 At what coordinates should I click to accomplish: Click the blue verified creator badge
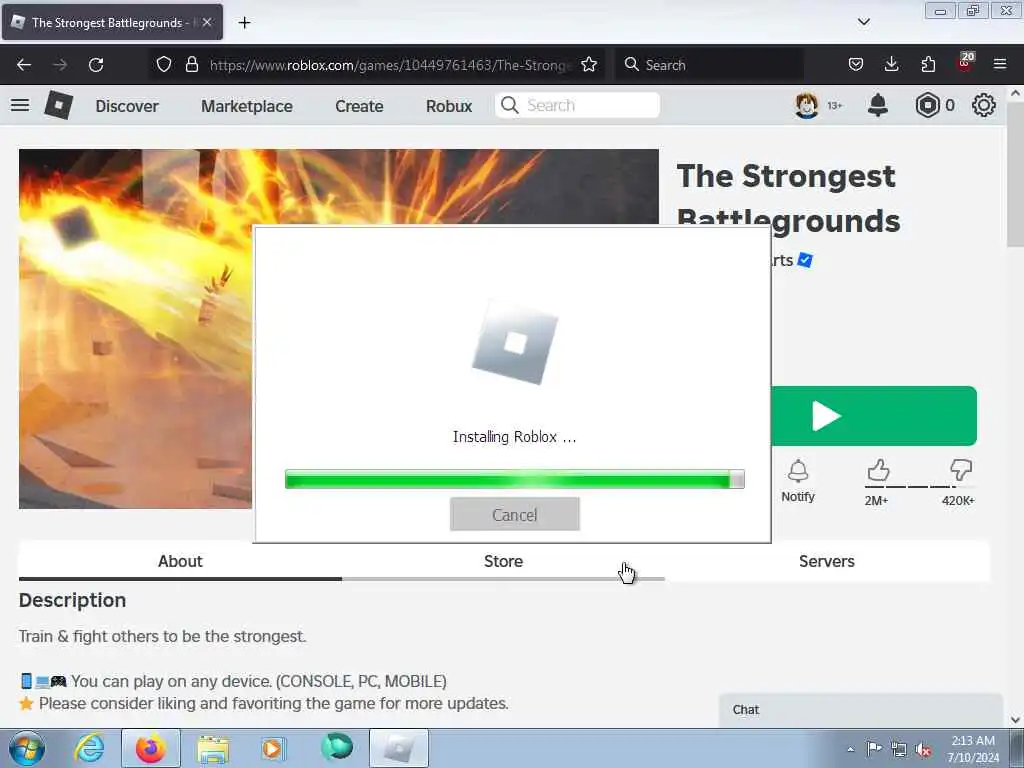pyautogui.click(x=805, y=260)
